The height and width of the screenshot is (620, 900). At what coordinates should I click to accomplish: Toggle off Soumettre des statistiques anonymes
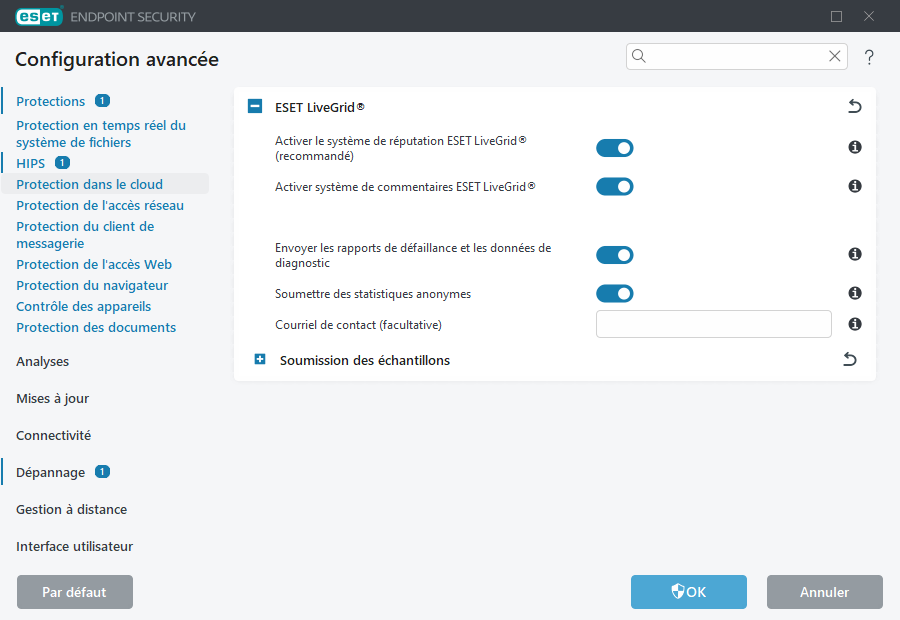click(x=614, y=293)
